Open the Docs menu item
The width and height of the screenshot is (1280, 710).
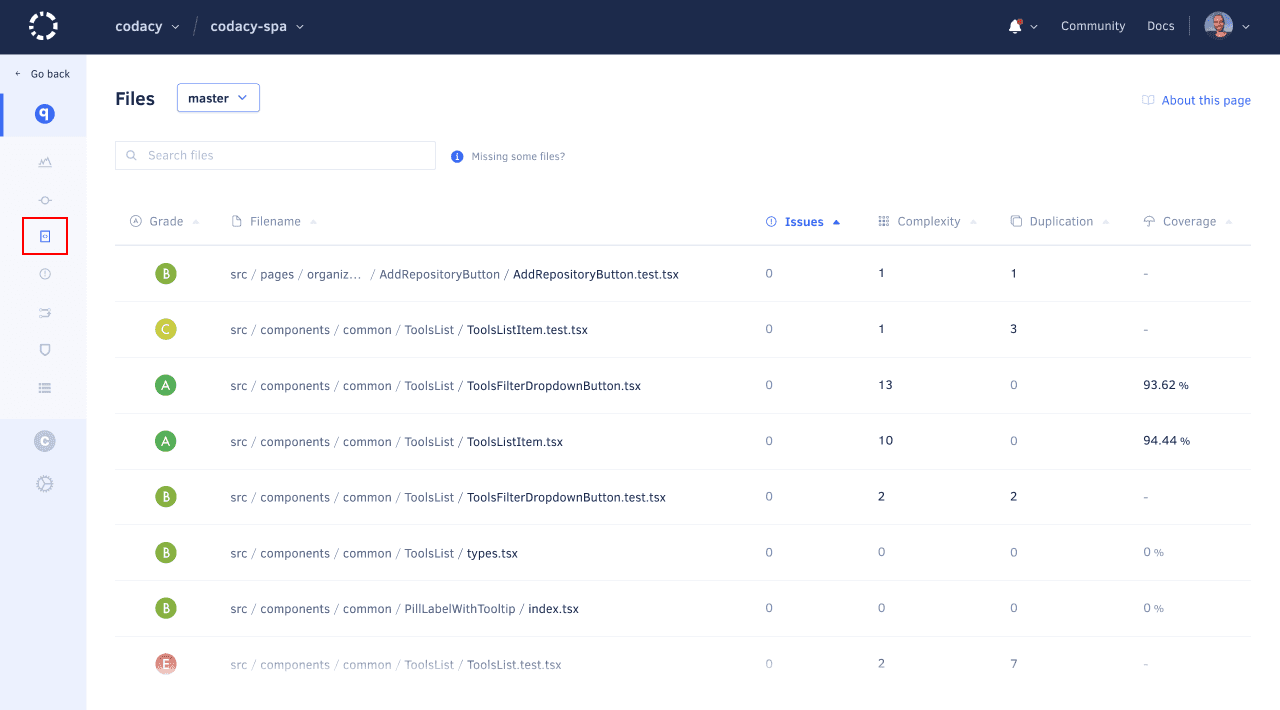[1160, 27]
